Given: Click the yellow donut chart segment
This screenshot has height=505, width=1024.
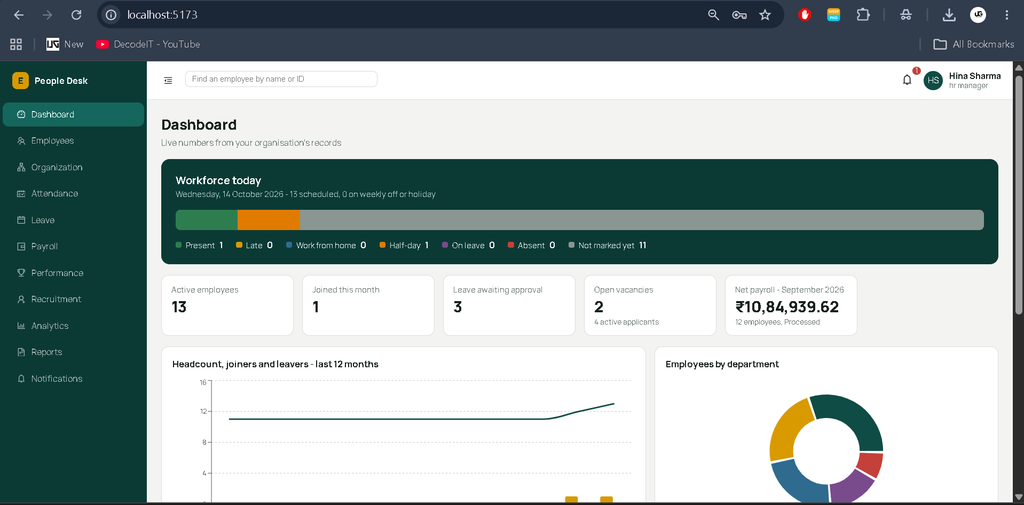Looking at the screenshot, I should pos(788,427).
